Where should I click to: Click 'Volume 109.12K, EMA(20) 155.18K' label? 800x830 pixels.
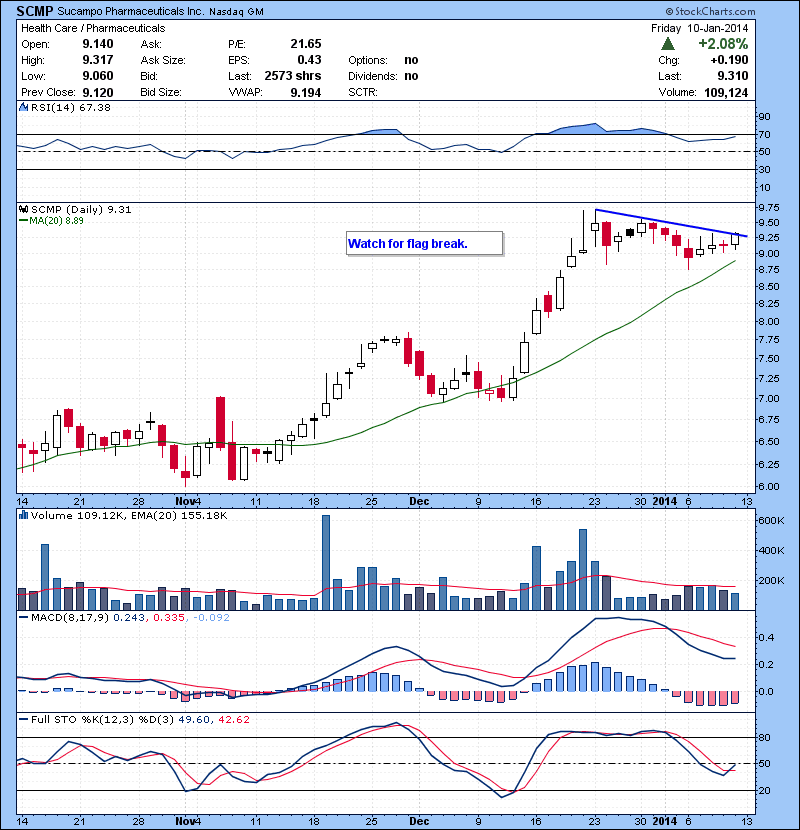(x=129, y=515)
